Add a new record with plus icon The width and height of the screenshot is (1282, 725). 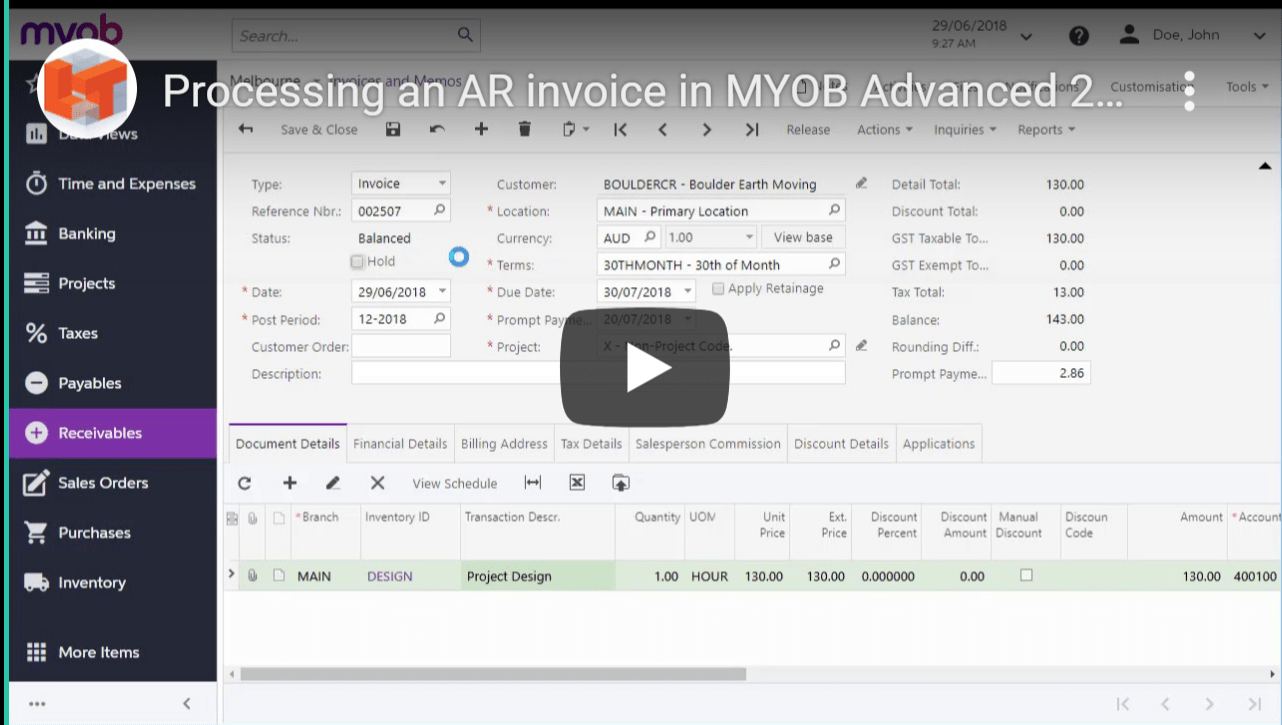pyautogui.click(x=481, y=129)
